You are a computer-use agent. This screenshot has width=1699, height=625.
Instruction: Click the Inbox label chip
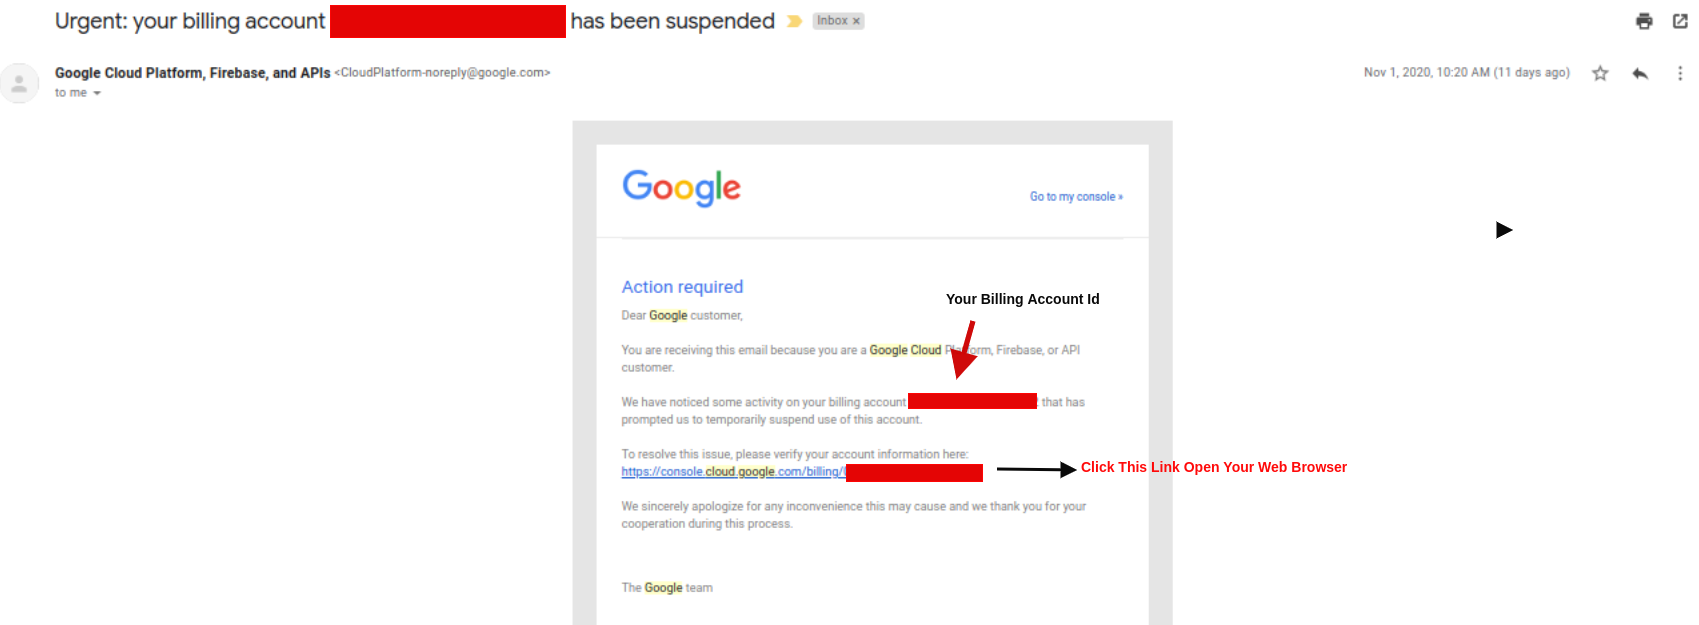(x=830, y=20)
